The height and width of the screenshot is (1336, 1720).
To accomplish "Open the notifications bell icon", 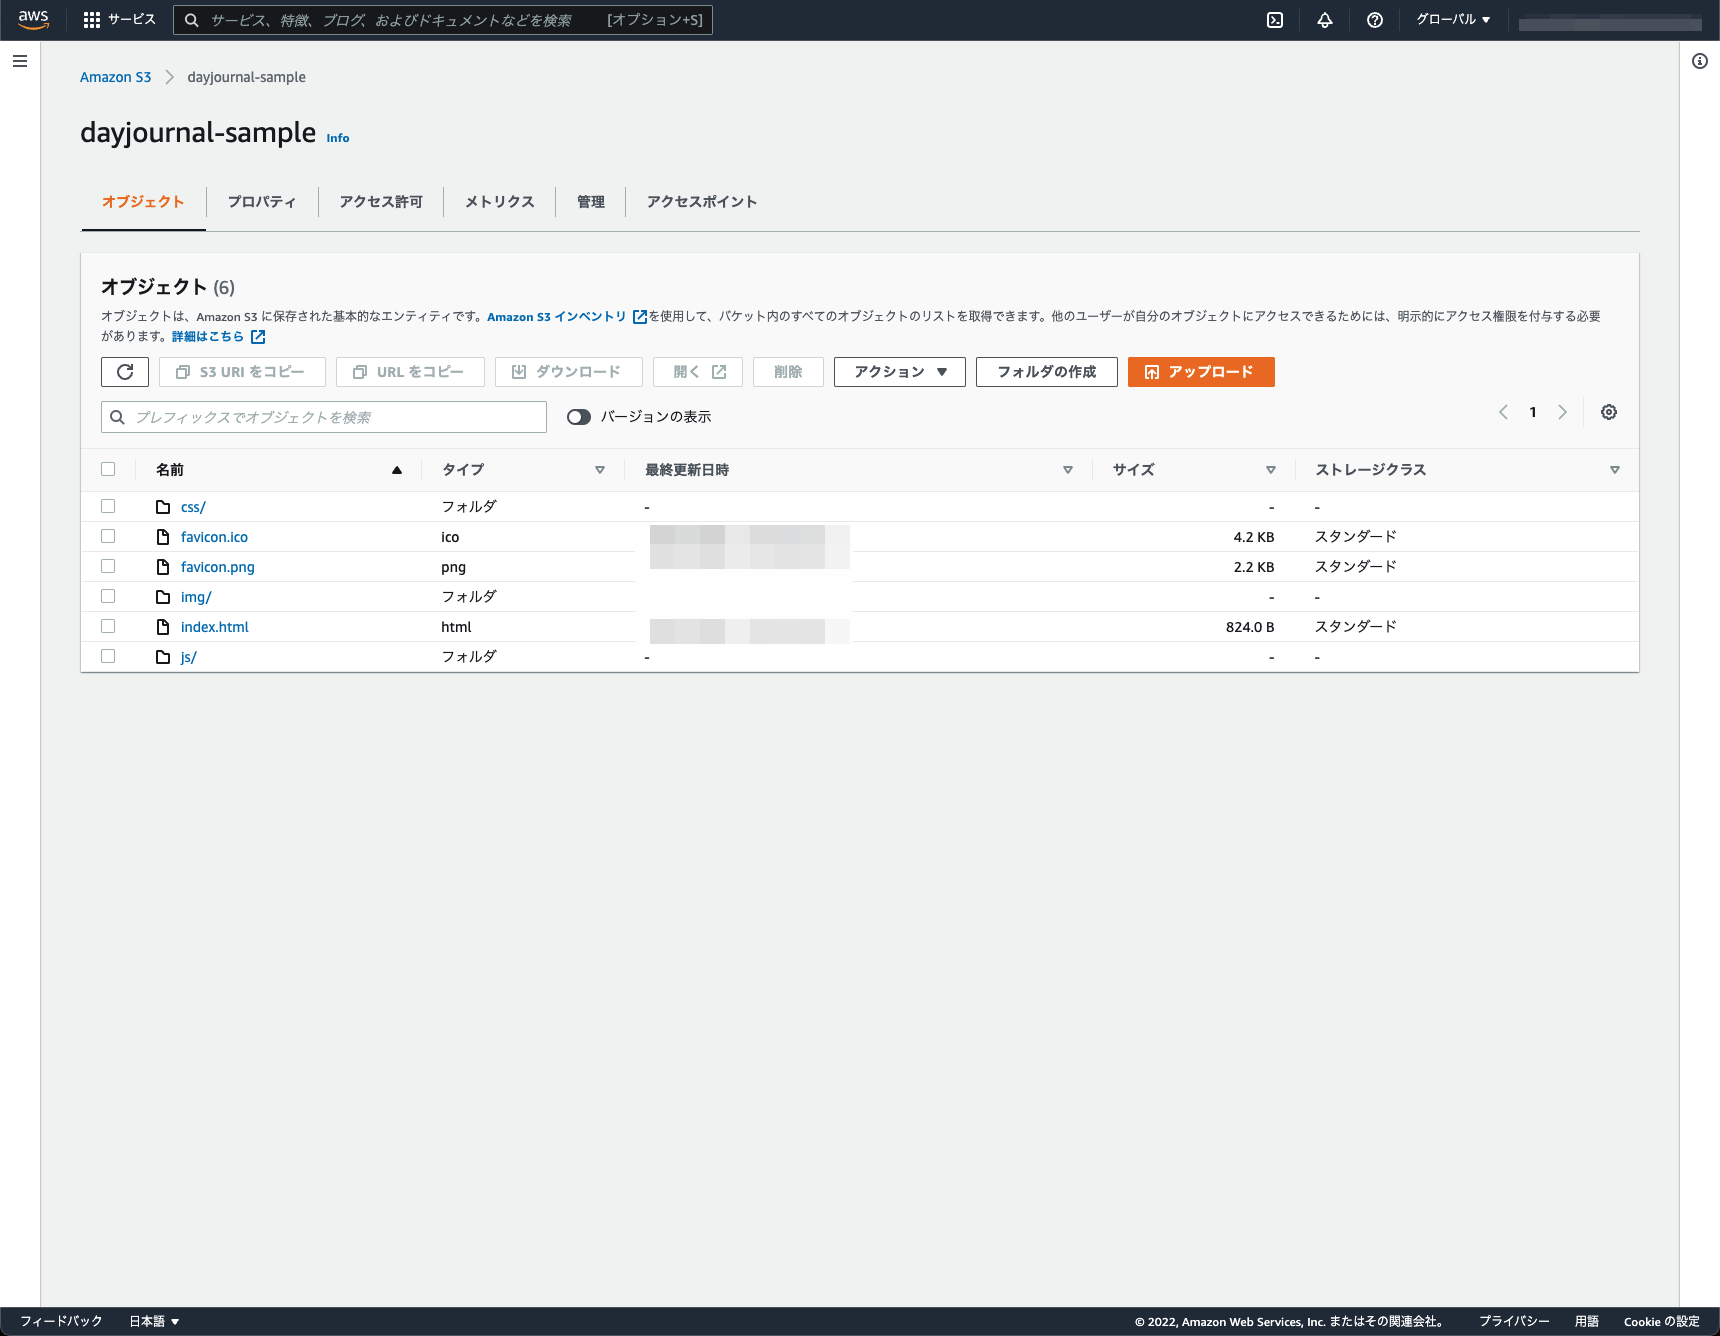I will (1325, 20).
